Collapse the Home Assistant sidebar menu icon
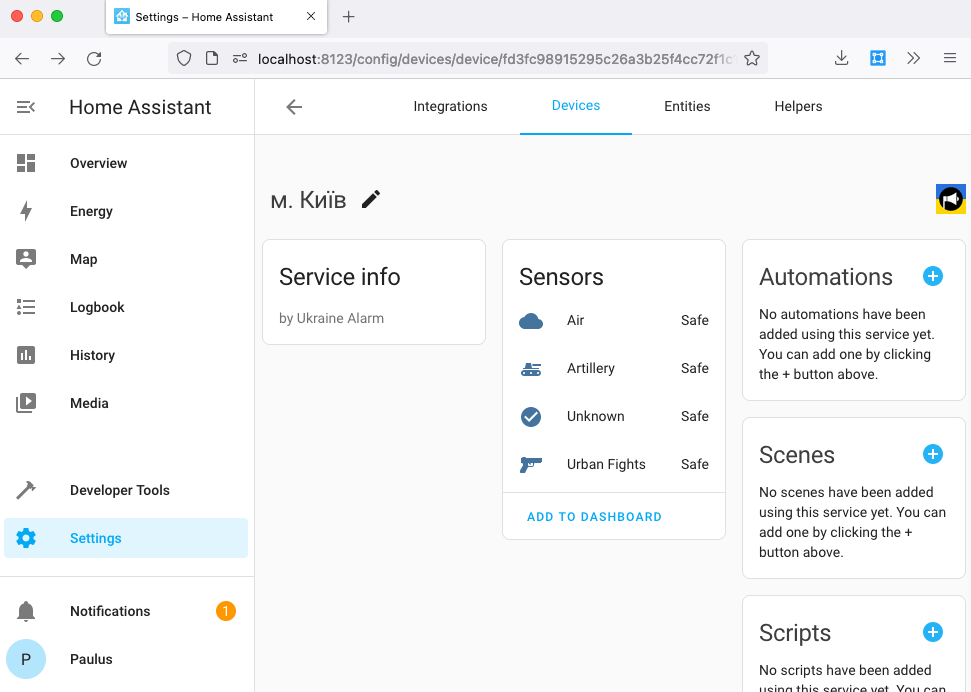This screenshot has width=971, height=692. pyautogui.click(x=25, y=107)
